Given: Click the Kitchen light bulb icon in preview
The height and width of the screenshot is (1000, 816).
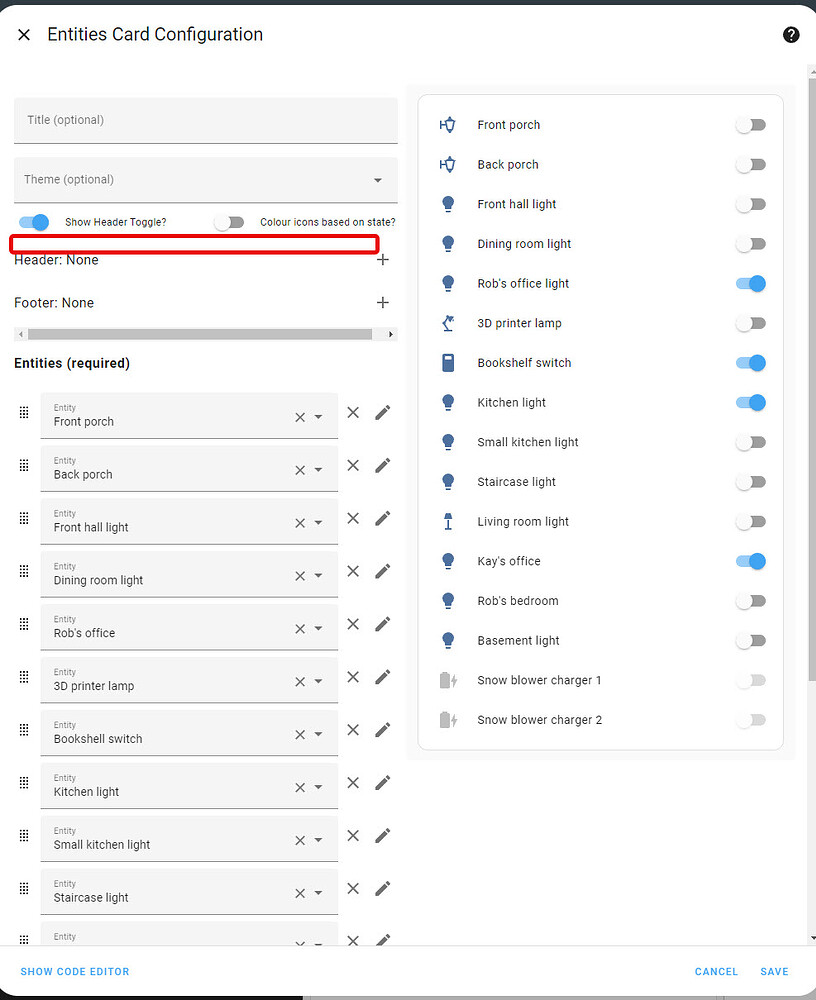Looking at the screenshot, I should pos(447,402).
